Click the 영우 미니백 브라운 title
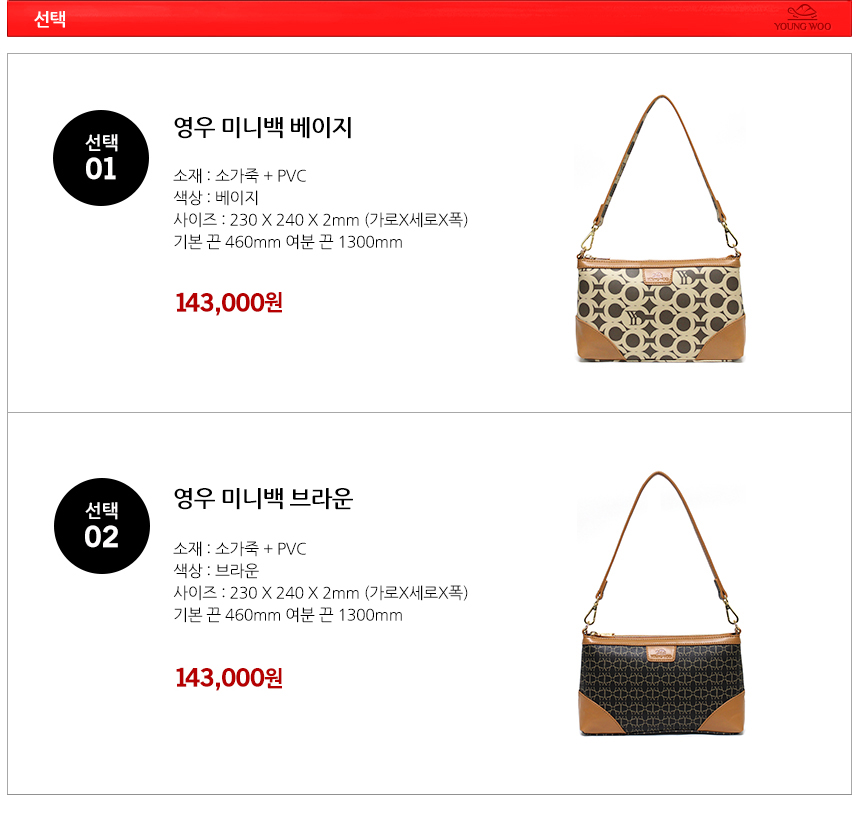Viewport: 860px width, 832px height. (x=263, y=498)
